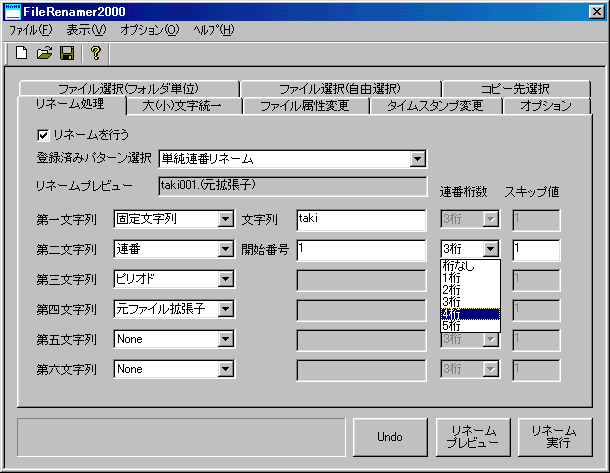Expand the 第三文字列 ピリオド dropdown
610x473 pixels.
coord(226,279)
